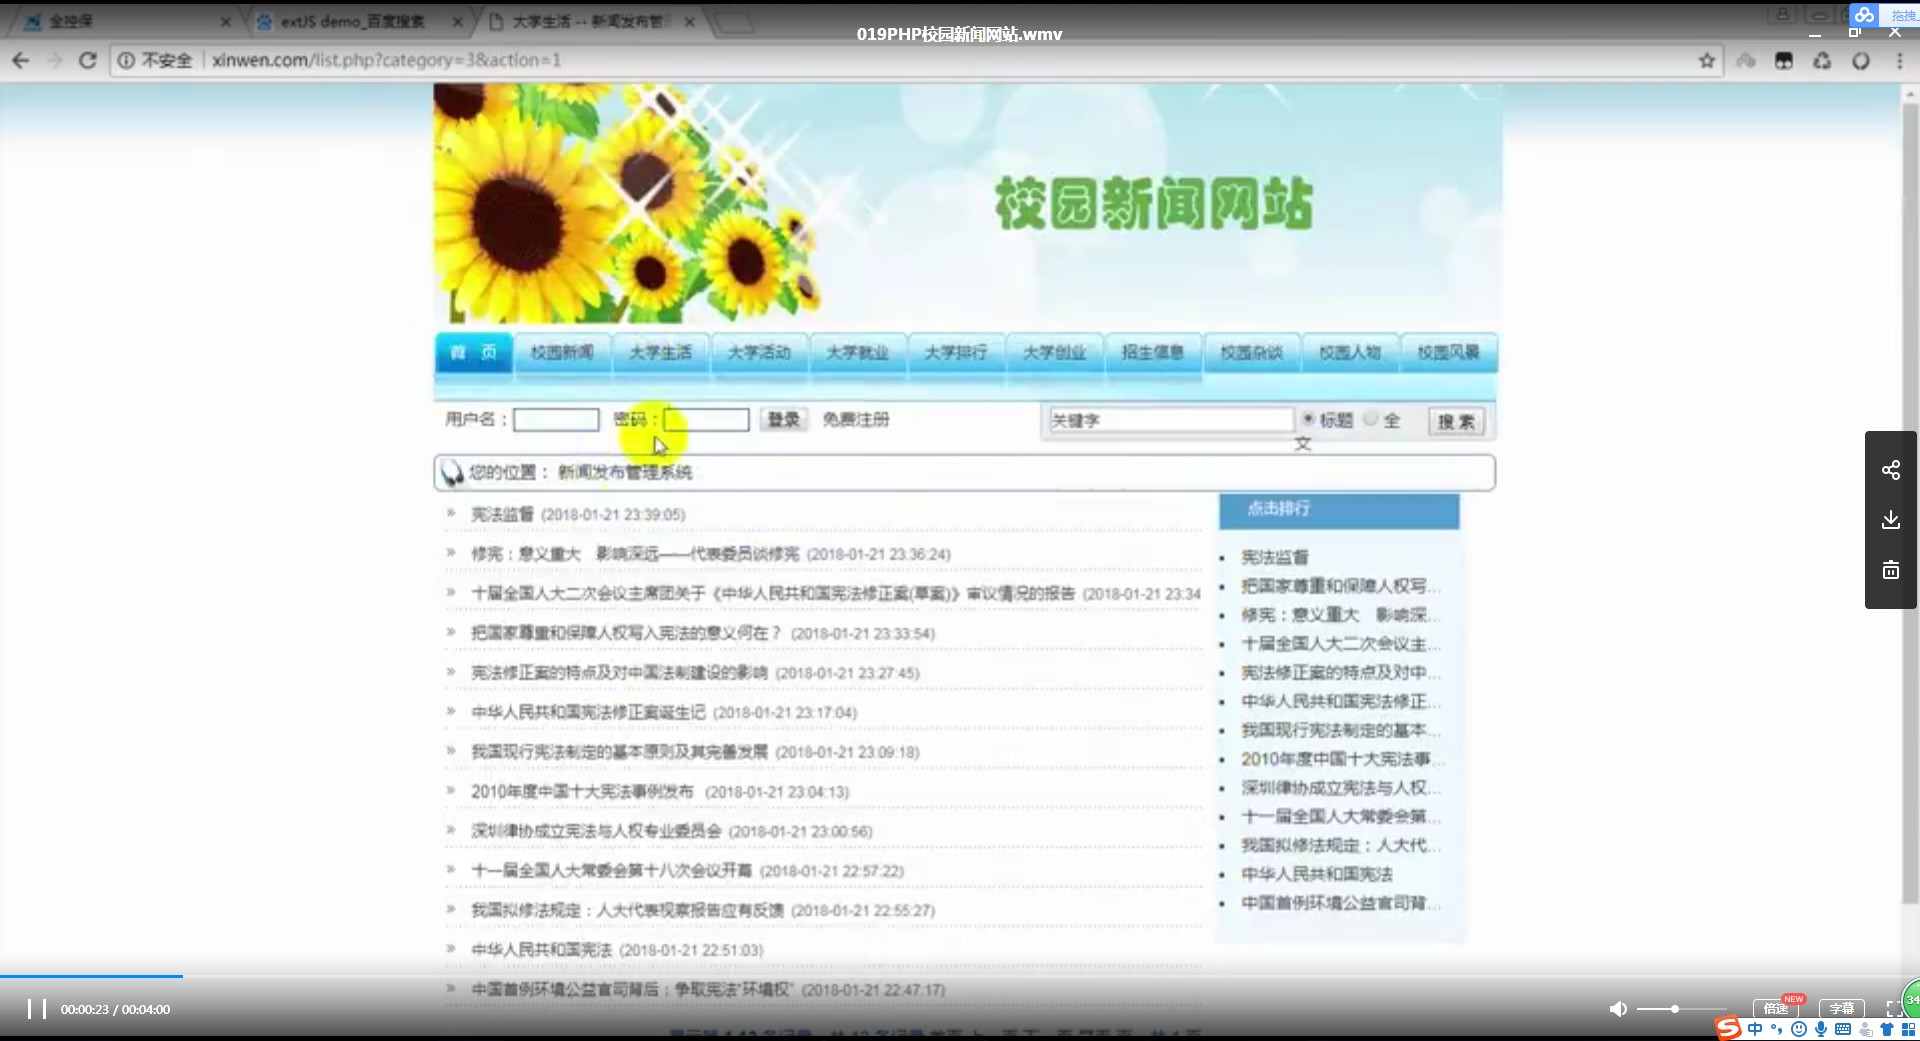
Task: Select the 标题 radio button
Action: pyautogui.click(x=1307, y=419)
